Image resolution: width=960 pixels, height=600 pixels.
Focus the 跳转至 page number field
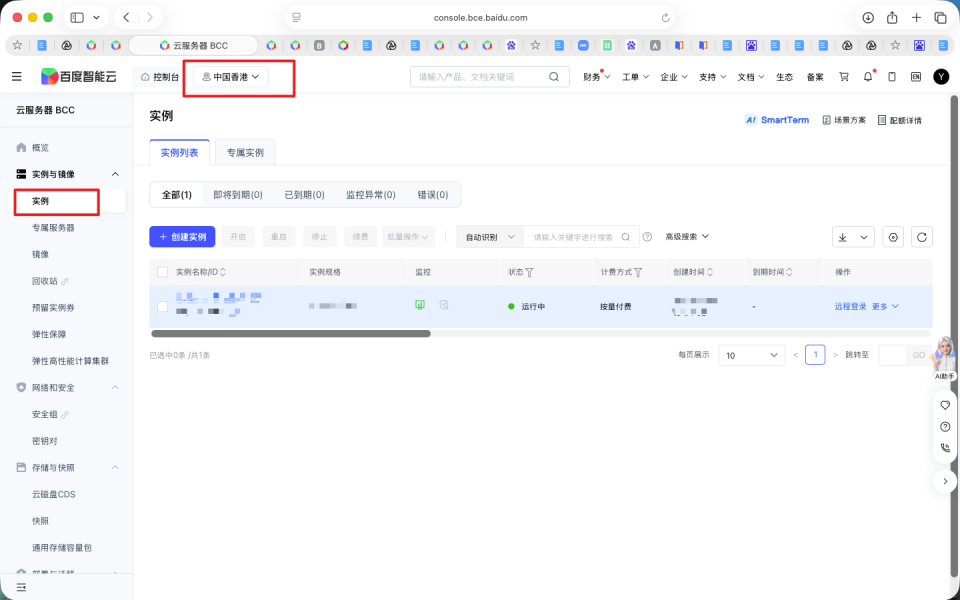(x=892, y=355)
